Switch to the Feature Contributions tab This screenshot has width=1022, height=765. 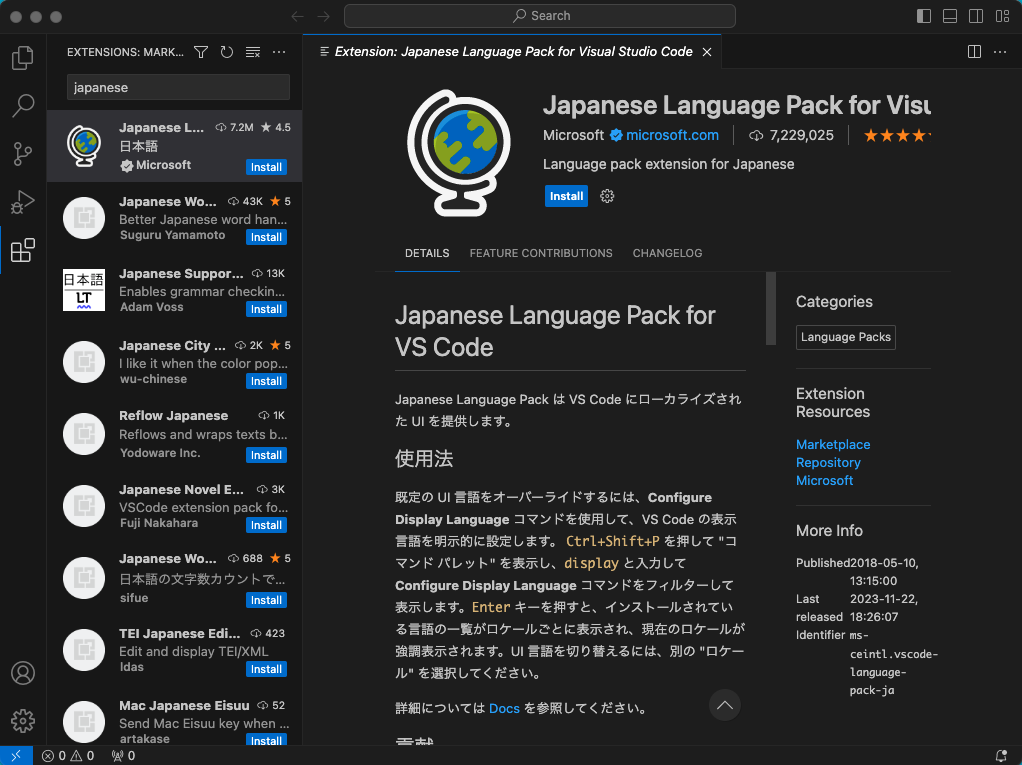(x=541, y=254)
